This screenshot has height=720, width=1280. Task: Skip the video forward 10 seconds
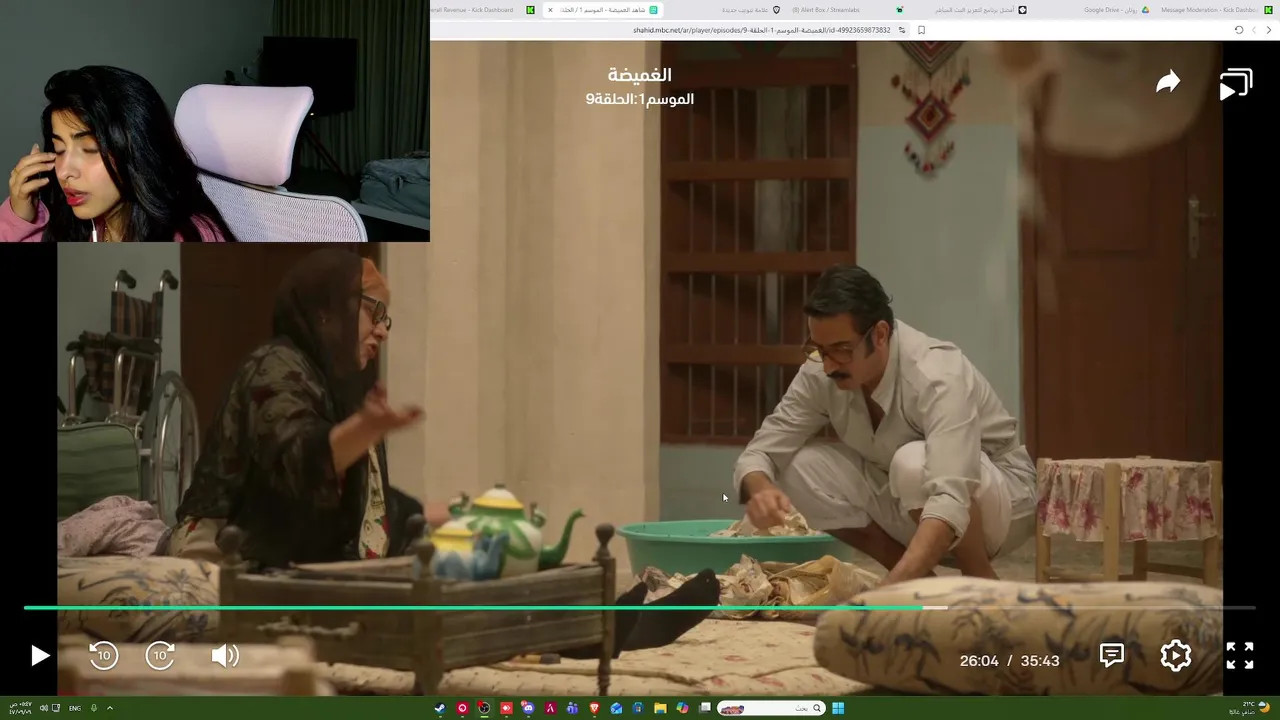tap(160, 656)
